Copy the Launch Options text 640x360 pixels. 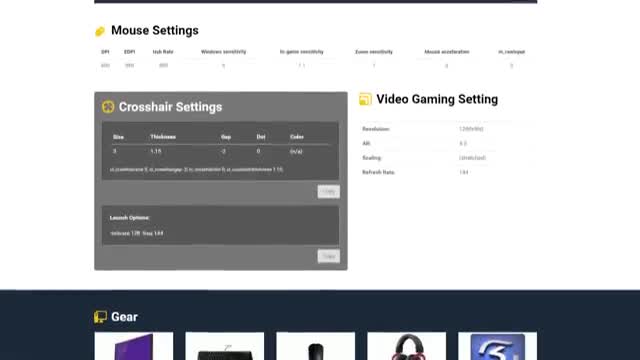click(329, 256)
